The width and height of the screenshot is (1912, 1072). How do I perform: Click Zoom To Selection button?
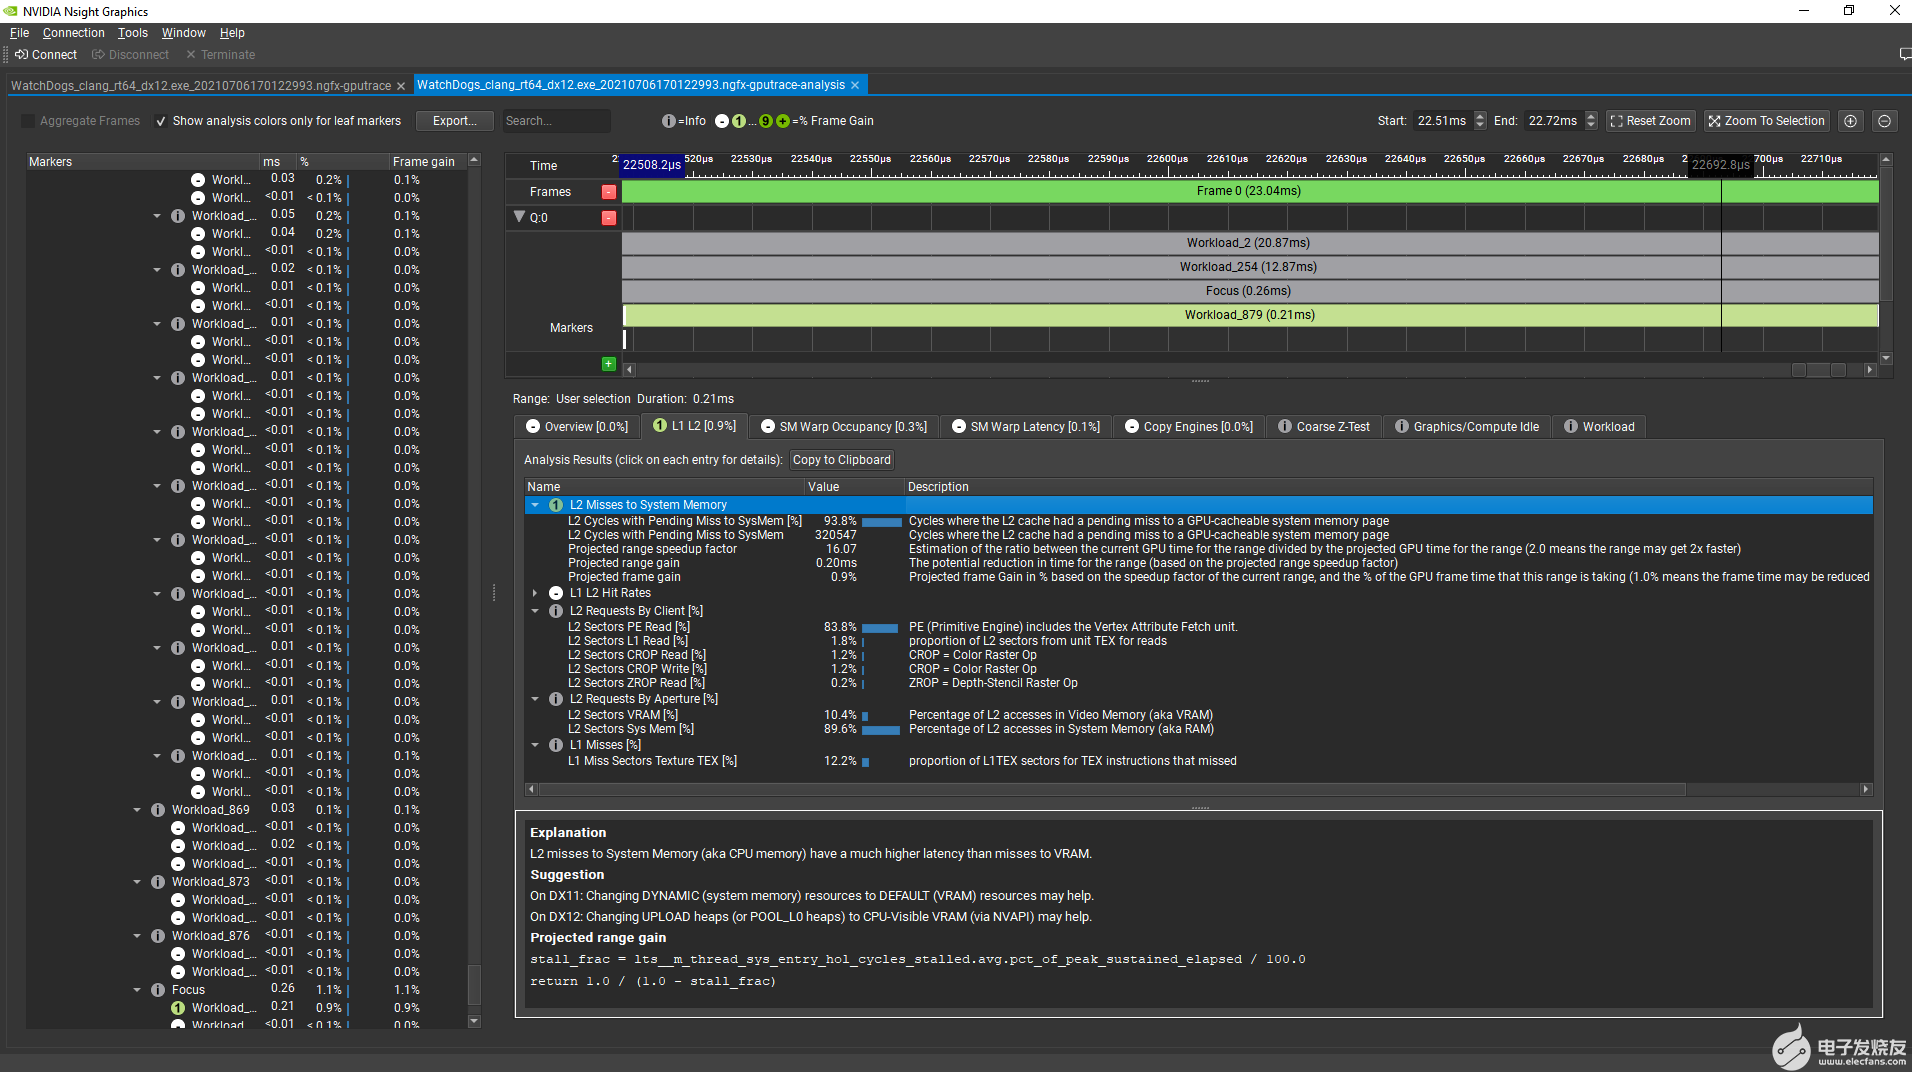click(1766, 121)
